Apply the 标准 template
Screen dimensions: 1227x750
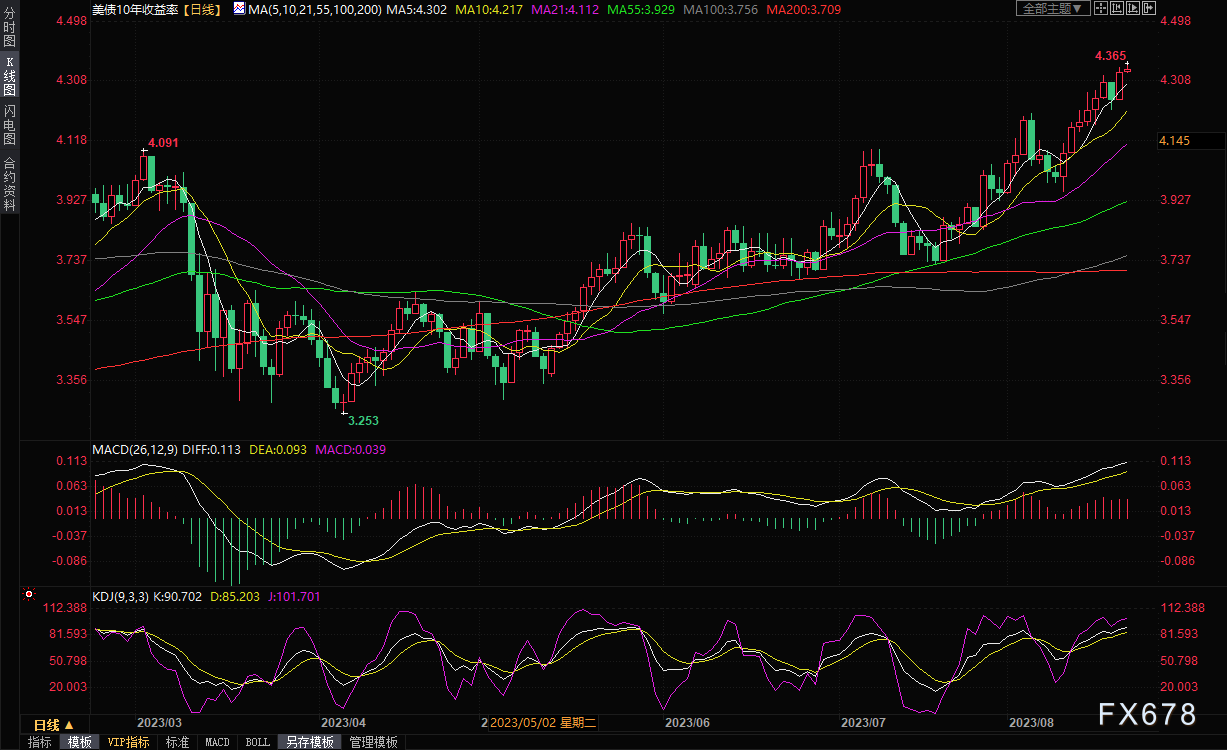pyautogui.click(x=177, y=742)
